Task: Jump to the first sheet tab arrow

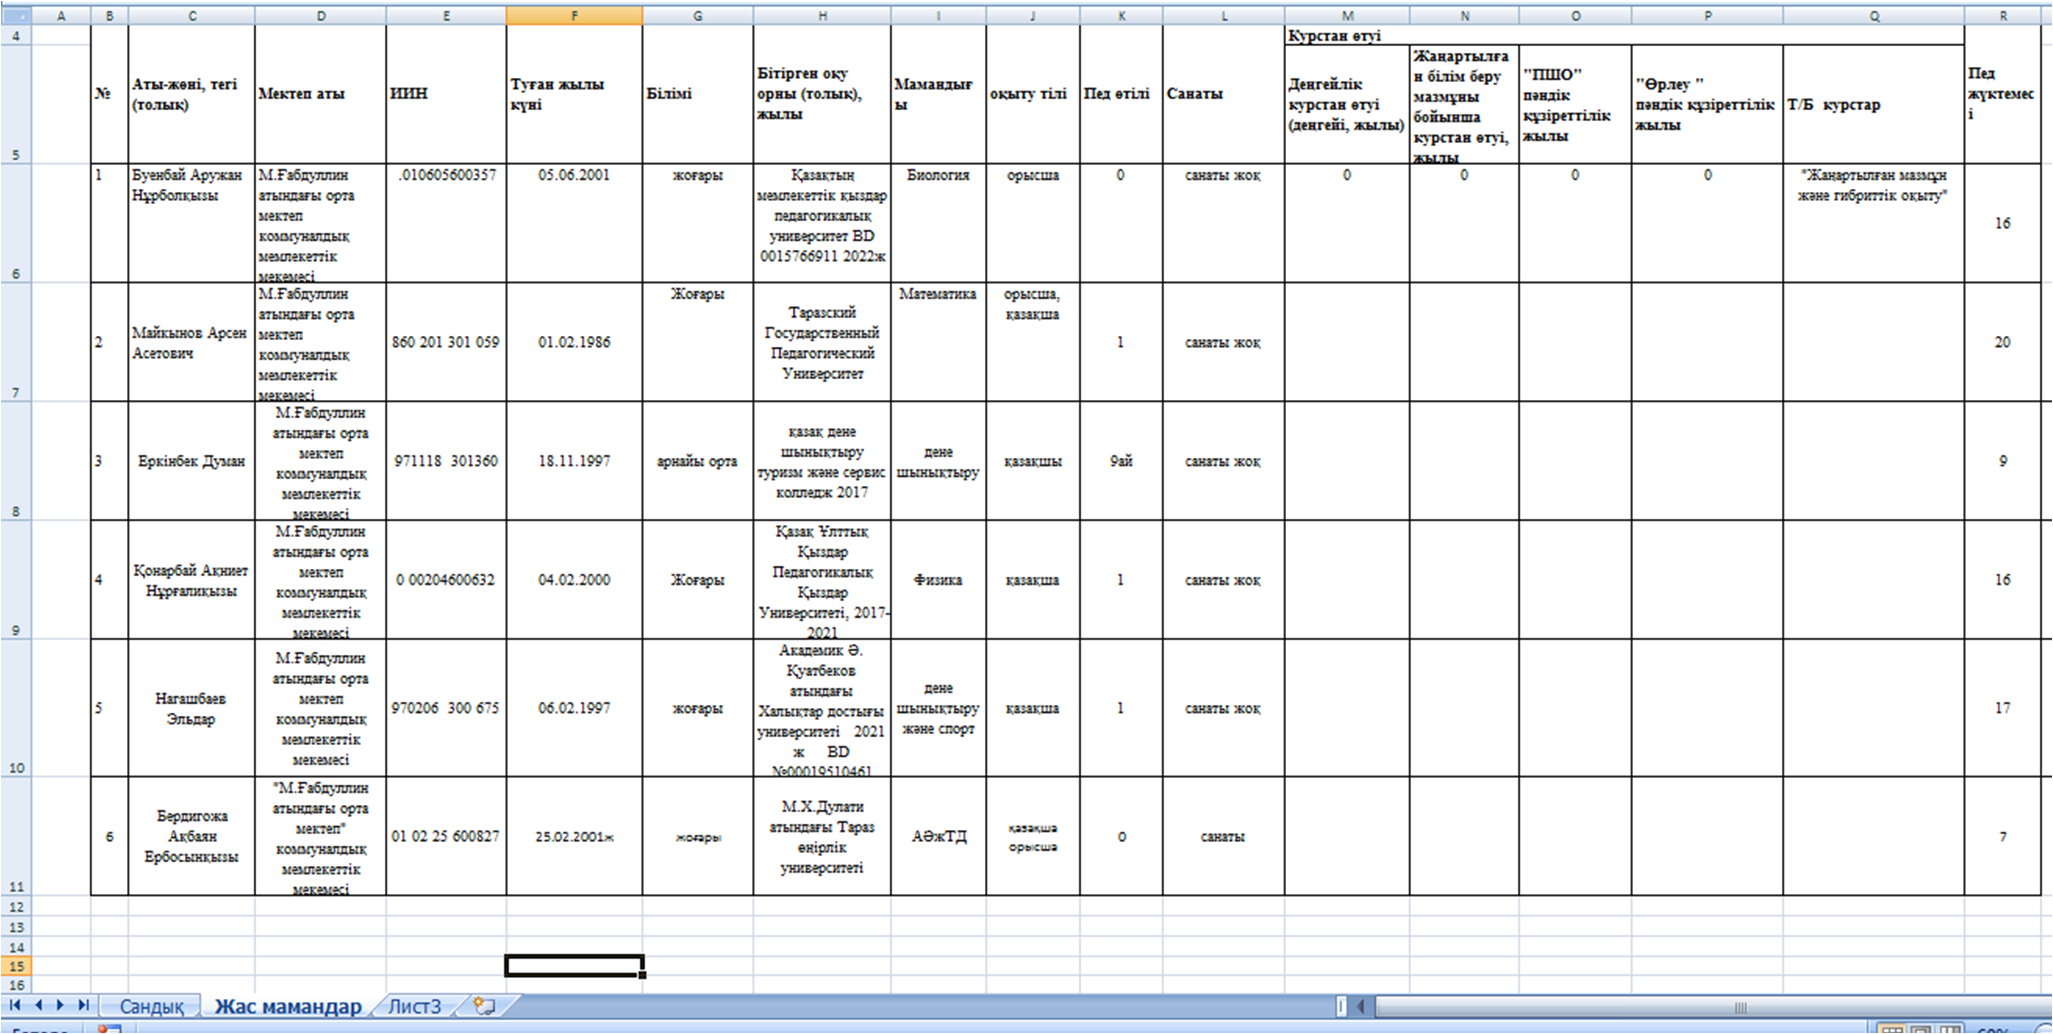Action: coord(14,1005)
